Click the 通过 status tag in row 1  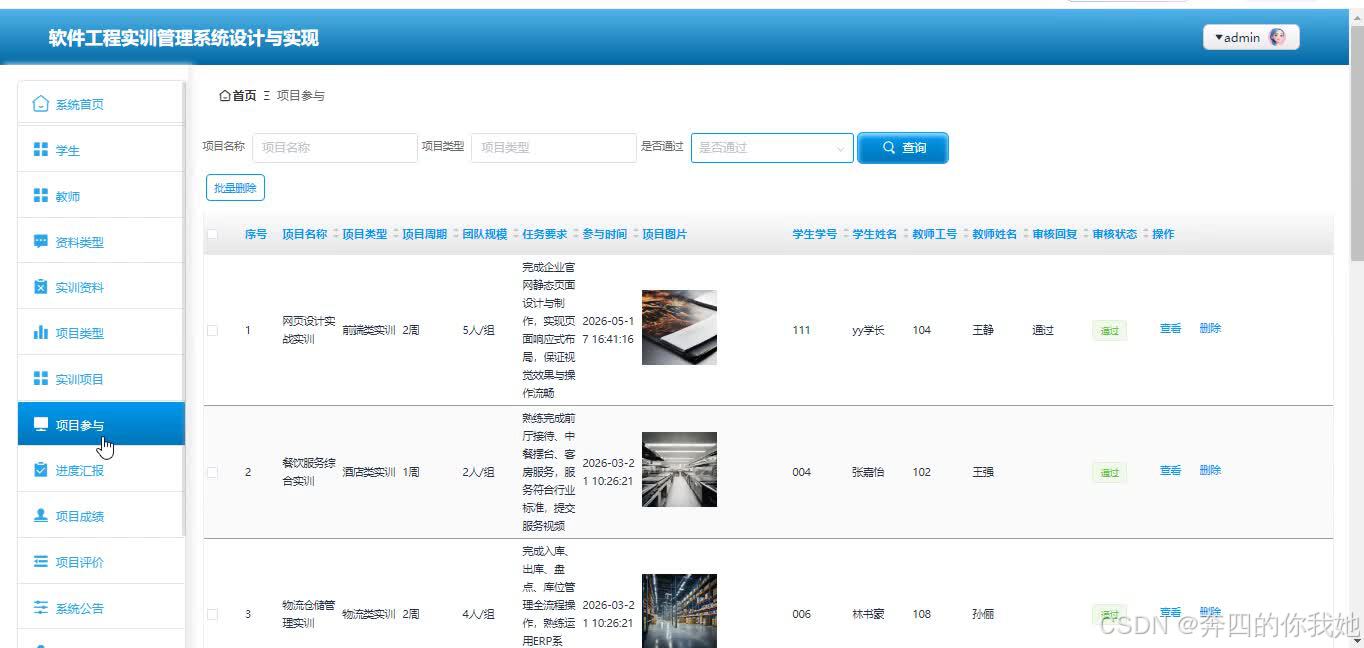[x=1109, y=331]
